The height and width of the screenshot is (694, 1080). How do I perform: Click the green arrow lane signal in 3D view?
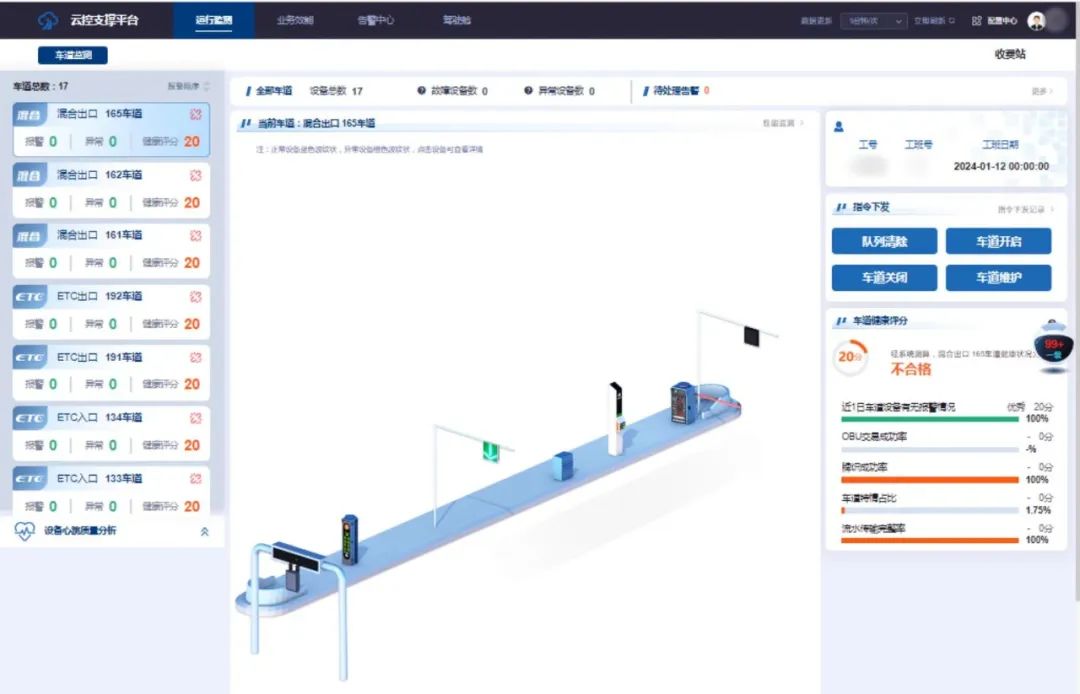click(491, 451)
